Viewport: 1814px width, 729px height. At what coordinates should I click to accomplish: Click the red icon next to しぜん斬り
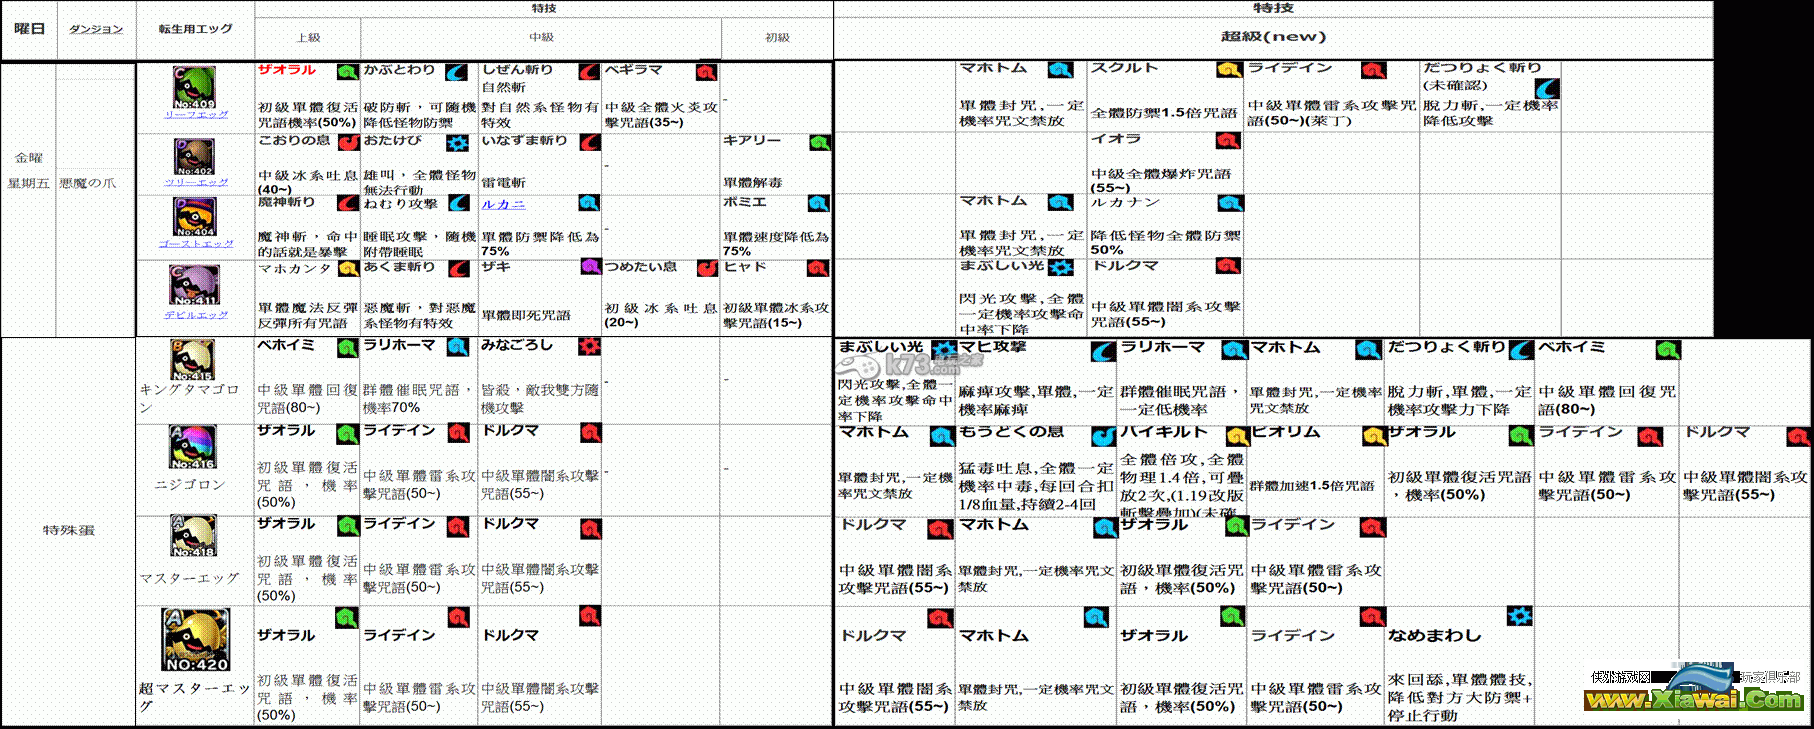[x=589, y=72]
